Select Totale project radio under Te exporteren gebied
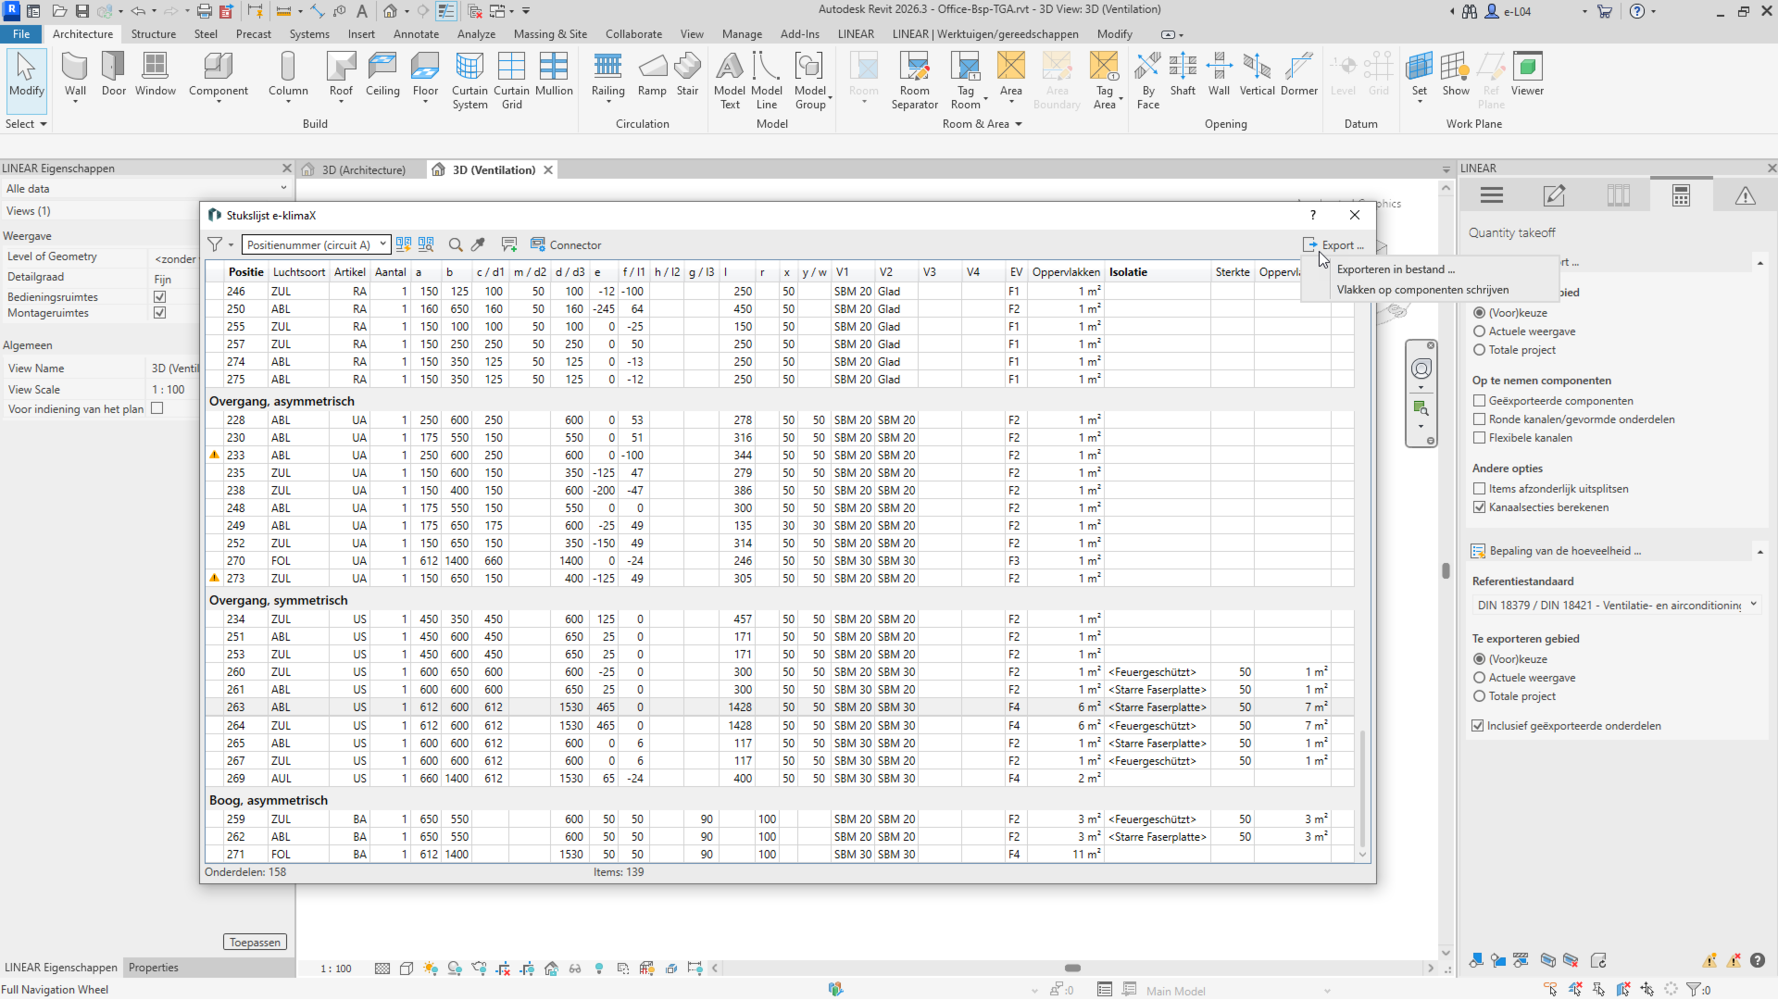The width and height of the screenshot is (1778, 1000). 1479,697
